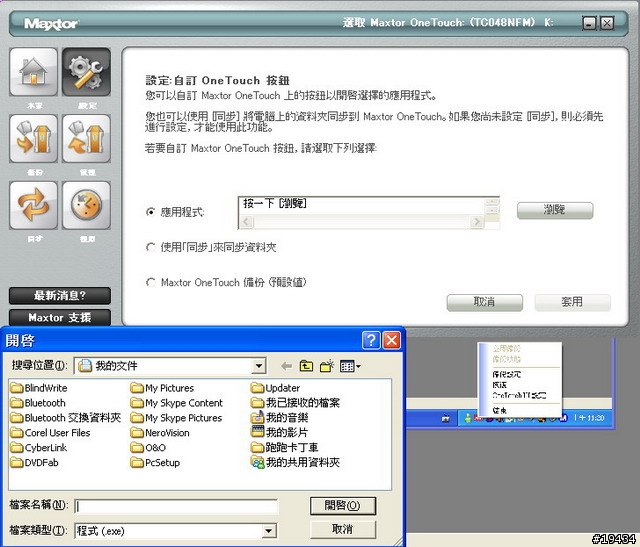
Task: Click the 套用 apply button
Action: tap(572, 302)
